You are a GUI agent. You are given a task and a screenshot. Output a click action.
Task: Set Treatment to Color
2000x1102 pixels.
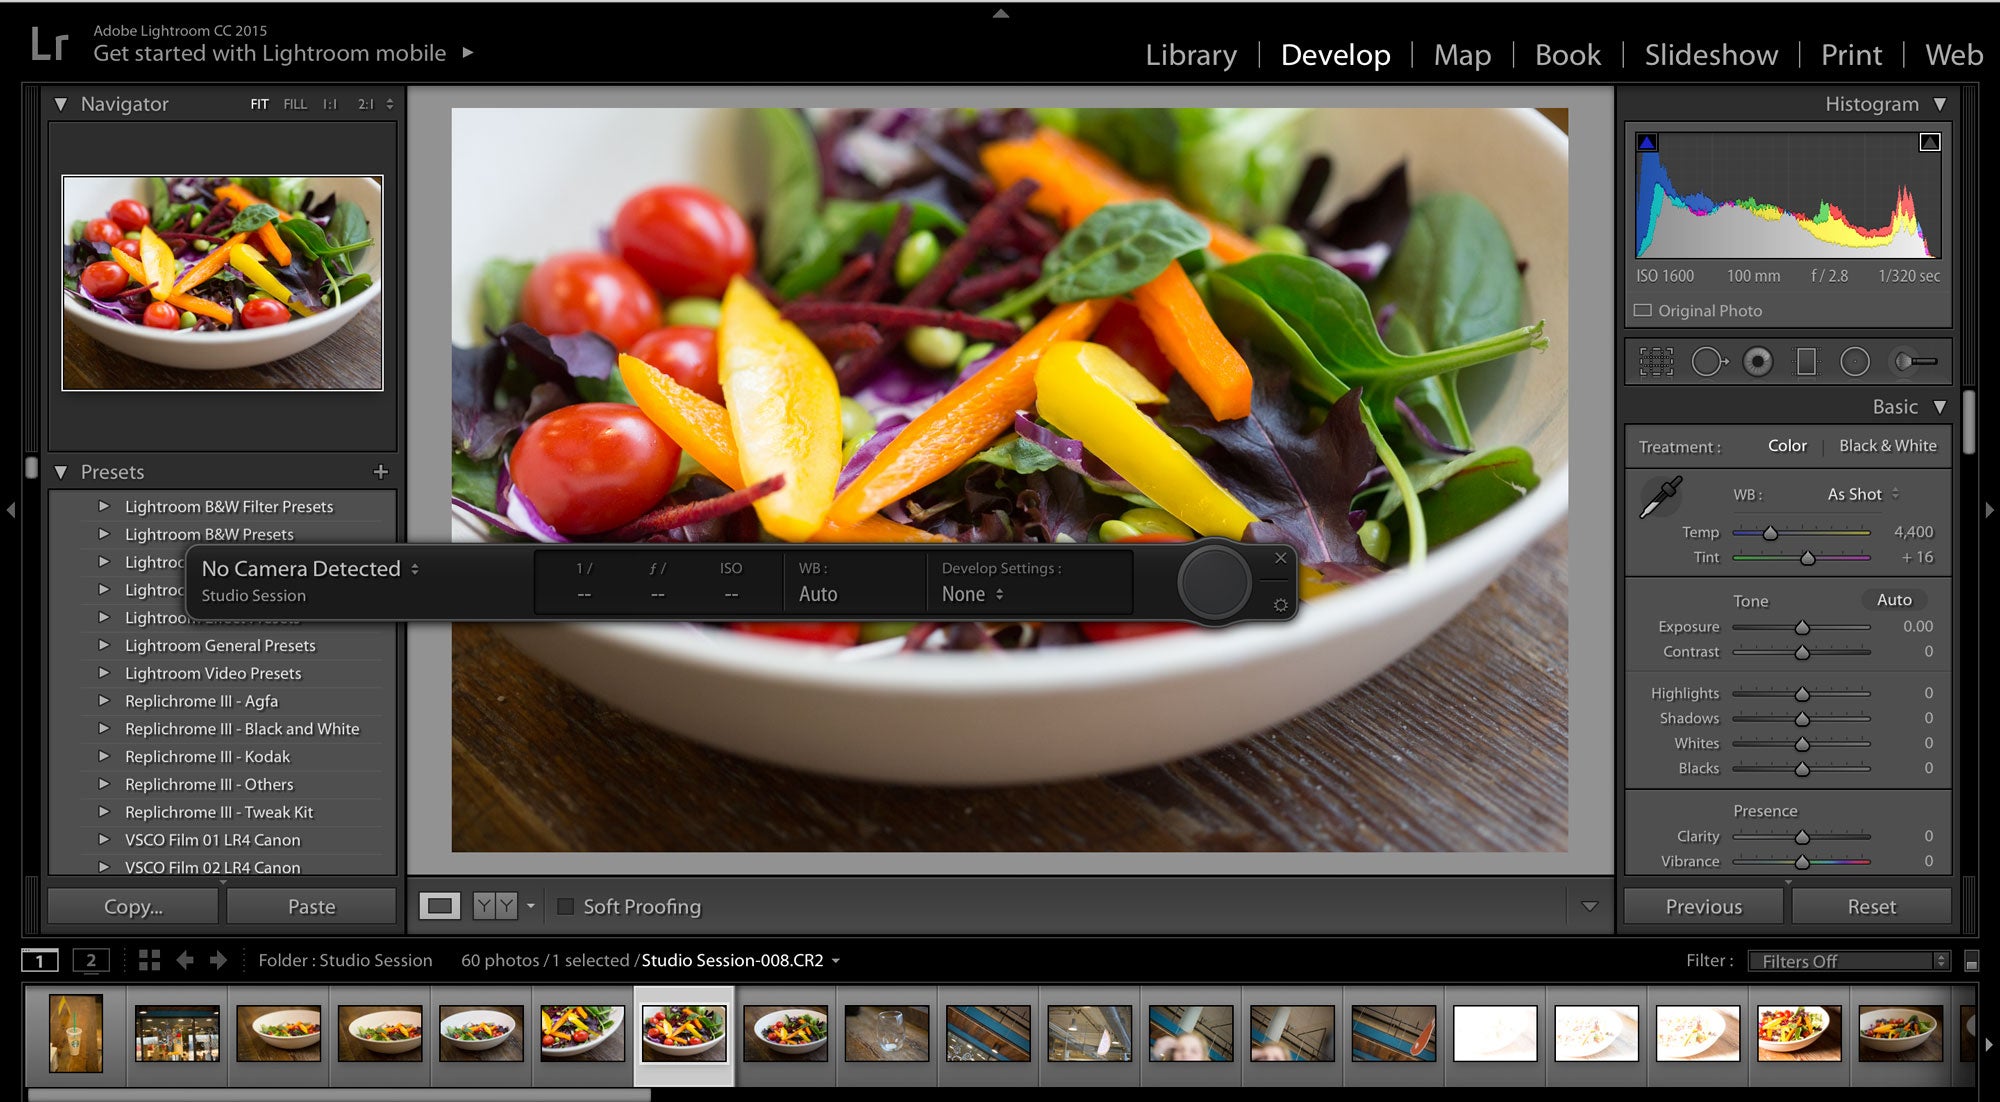(1787, 446)
